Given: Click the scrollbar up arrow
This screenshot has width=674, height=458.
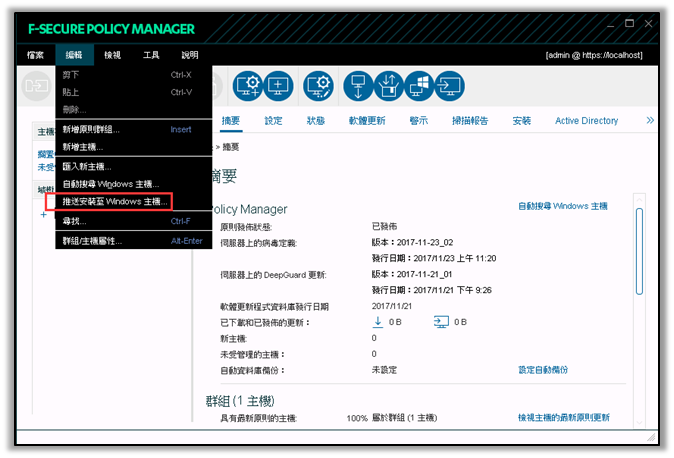Looking at the screenshot, I should 639,200.
